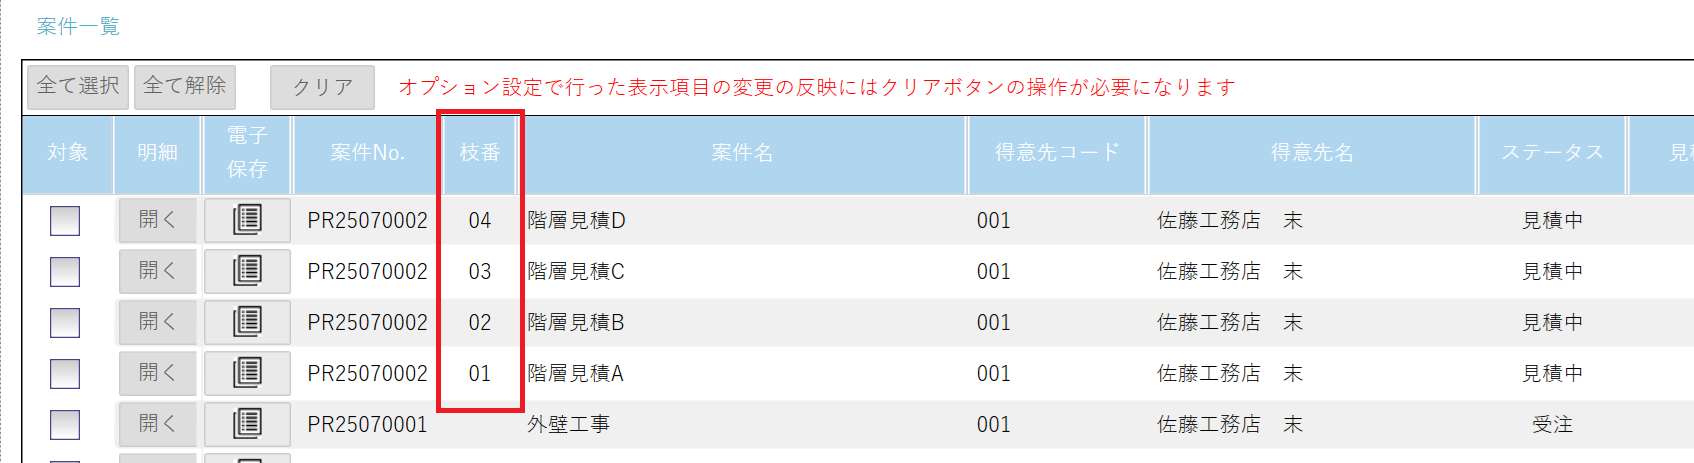Select checkbox for 階層見積A row

click(65, 374)
